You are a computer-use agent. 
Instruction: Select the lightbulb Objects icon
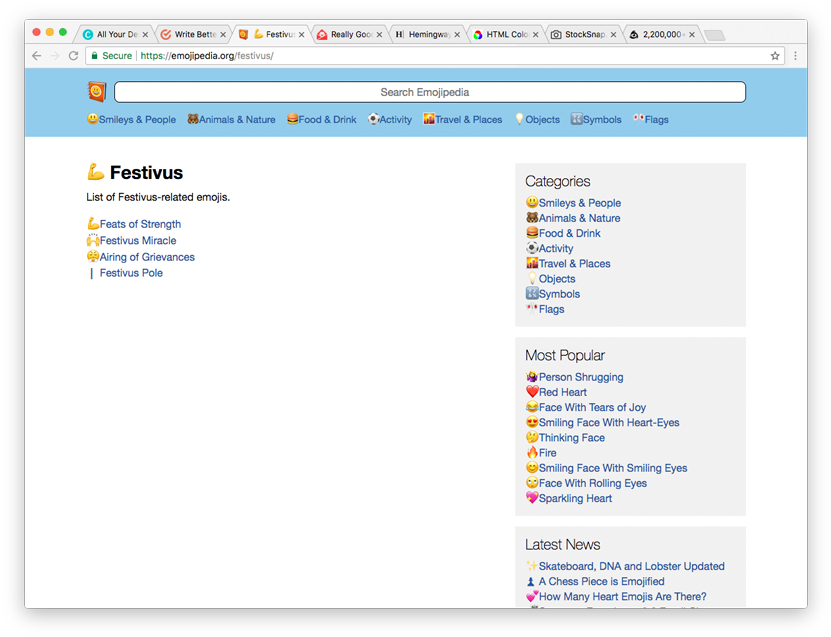coord(519,119)
